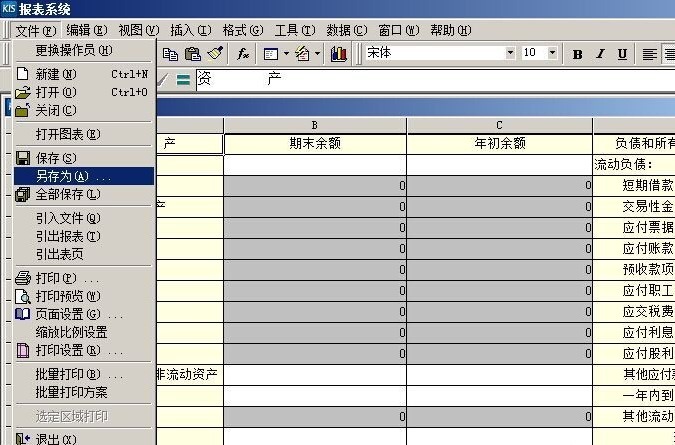Select 关闭(C) menu entry
This screenshot has height=445, width=675.
pos(84,111)
